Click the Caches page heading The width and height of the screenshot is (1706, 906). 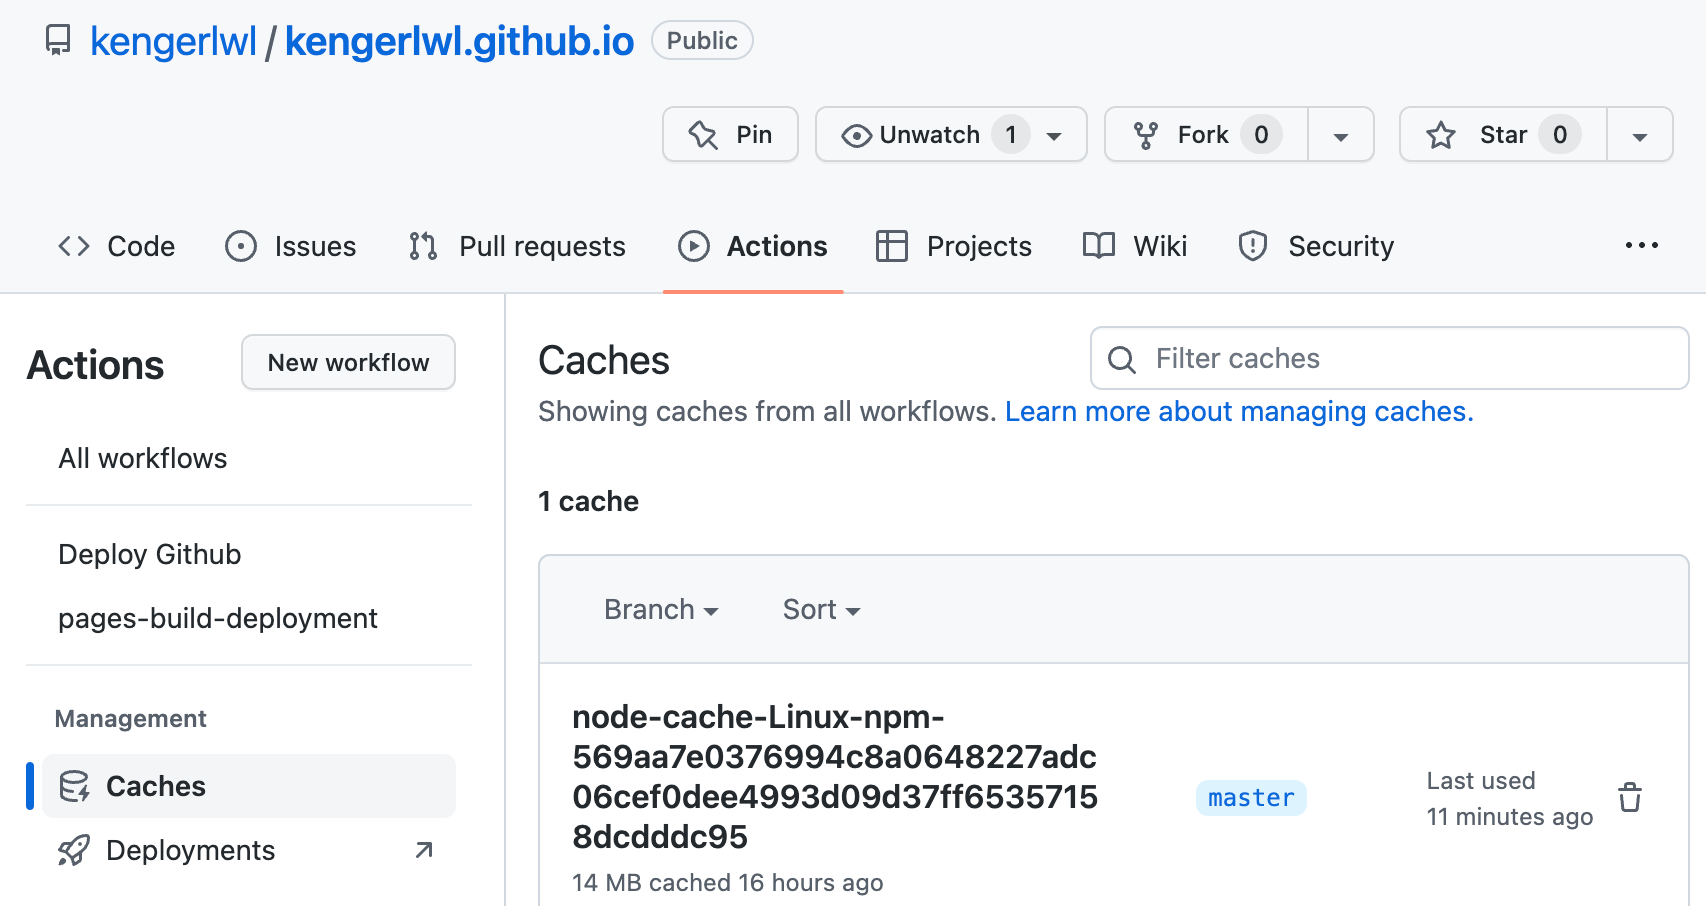604,360
